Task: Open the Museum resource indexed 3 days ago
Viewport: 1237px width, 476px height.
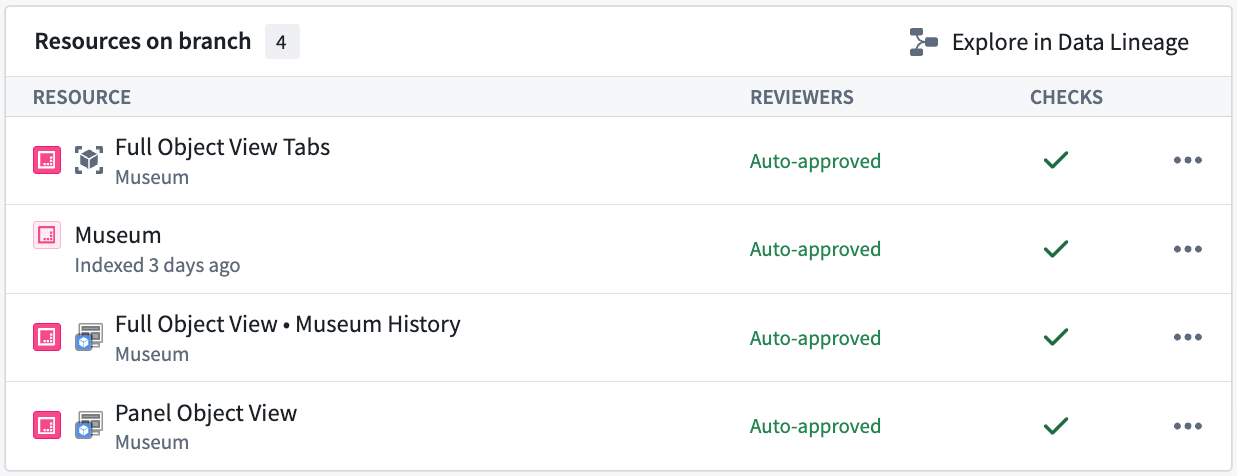Action: click(118, 236)
